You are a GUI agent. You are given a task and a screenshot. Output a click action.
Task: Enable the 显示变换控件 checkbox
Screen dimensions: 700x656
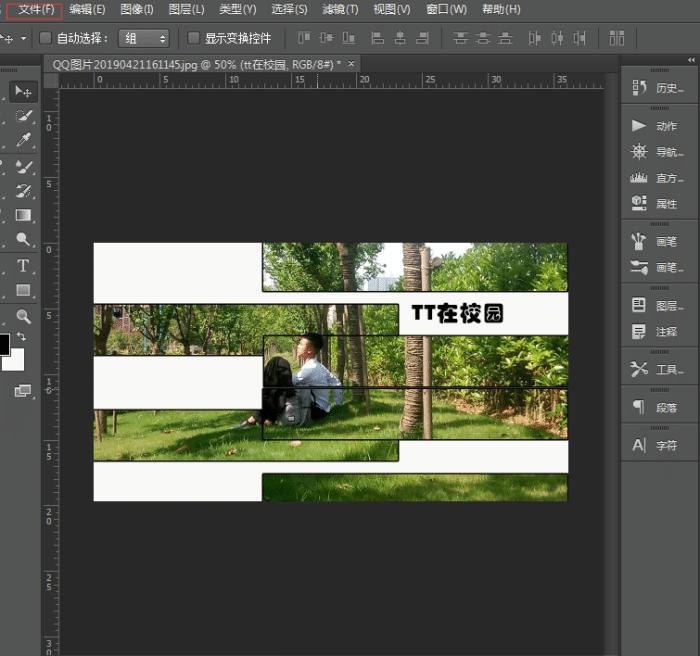[x=193, y=38]
